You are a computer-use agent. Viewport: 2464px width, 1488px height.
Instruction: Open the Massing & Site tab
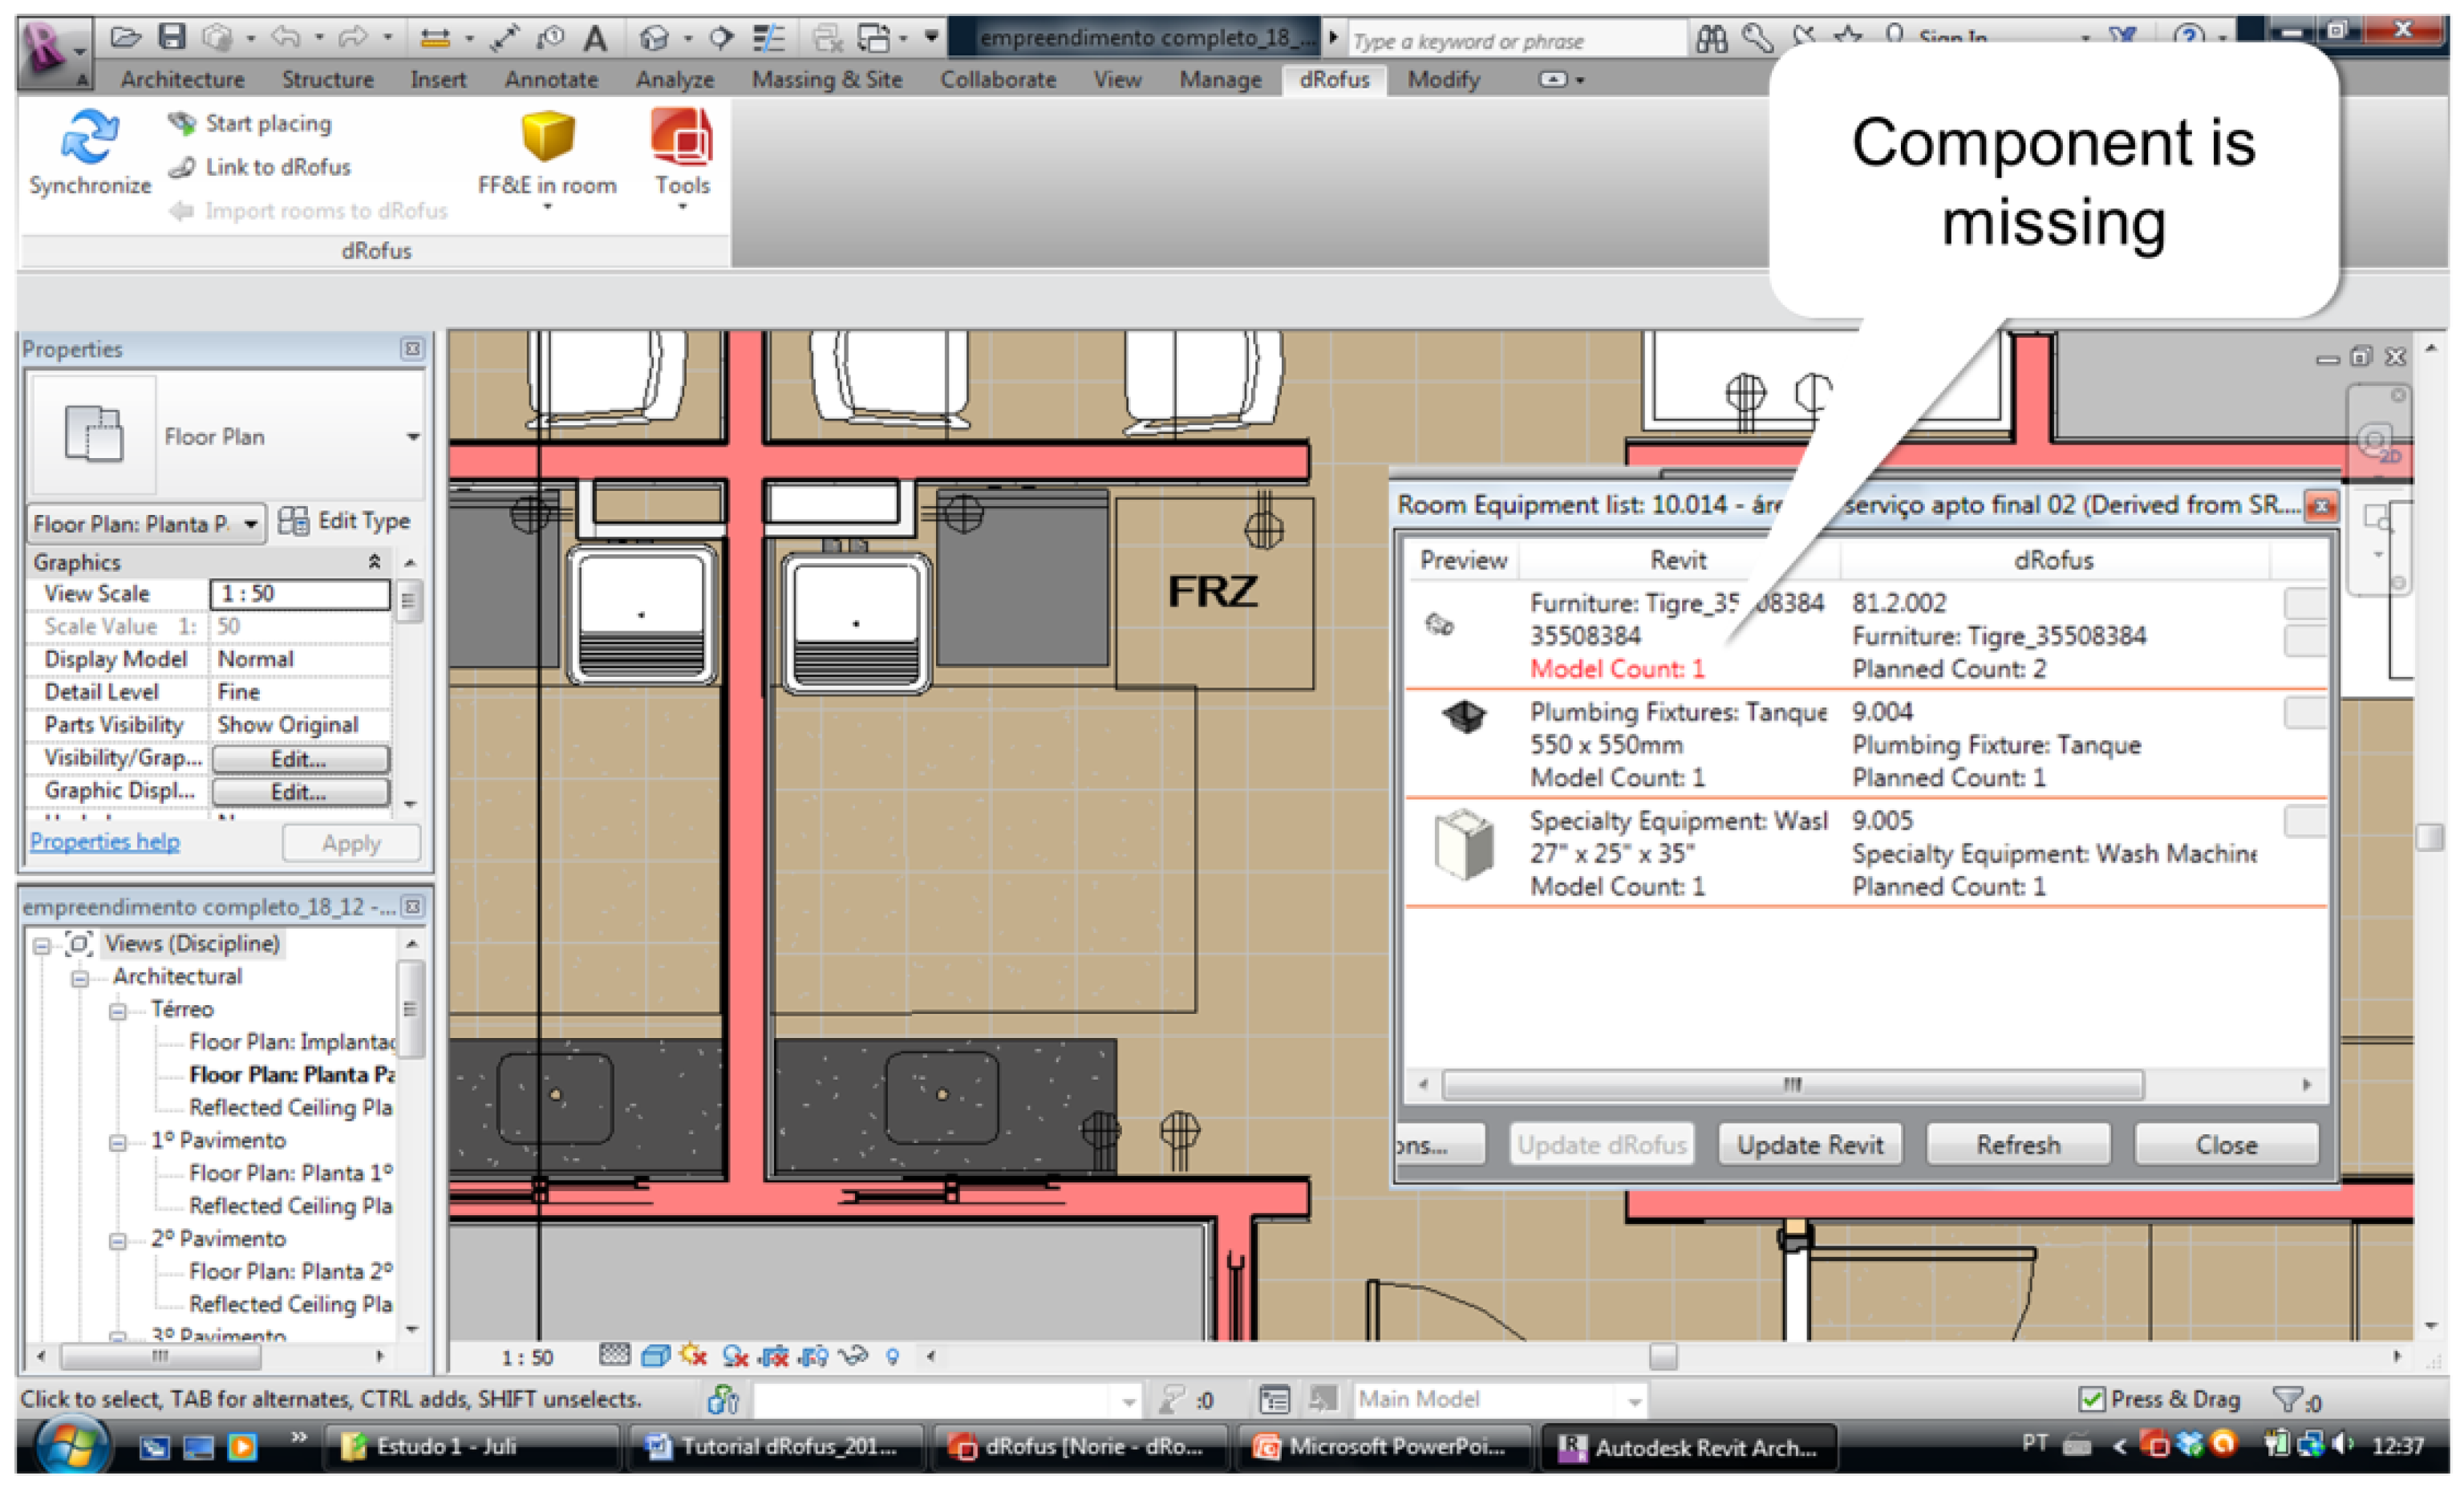tap(827, 80)
